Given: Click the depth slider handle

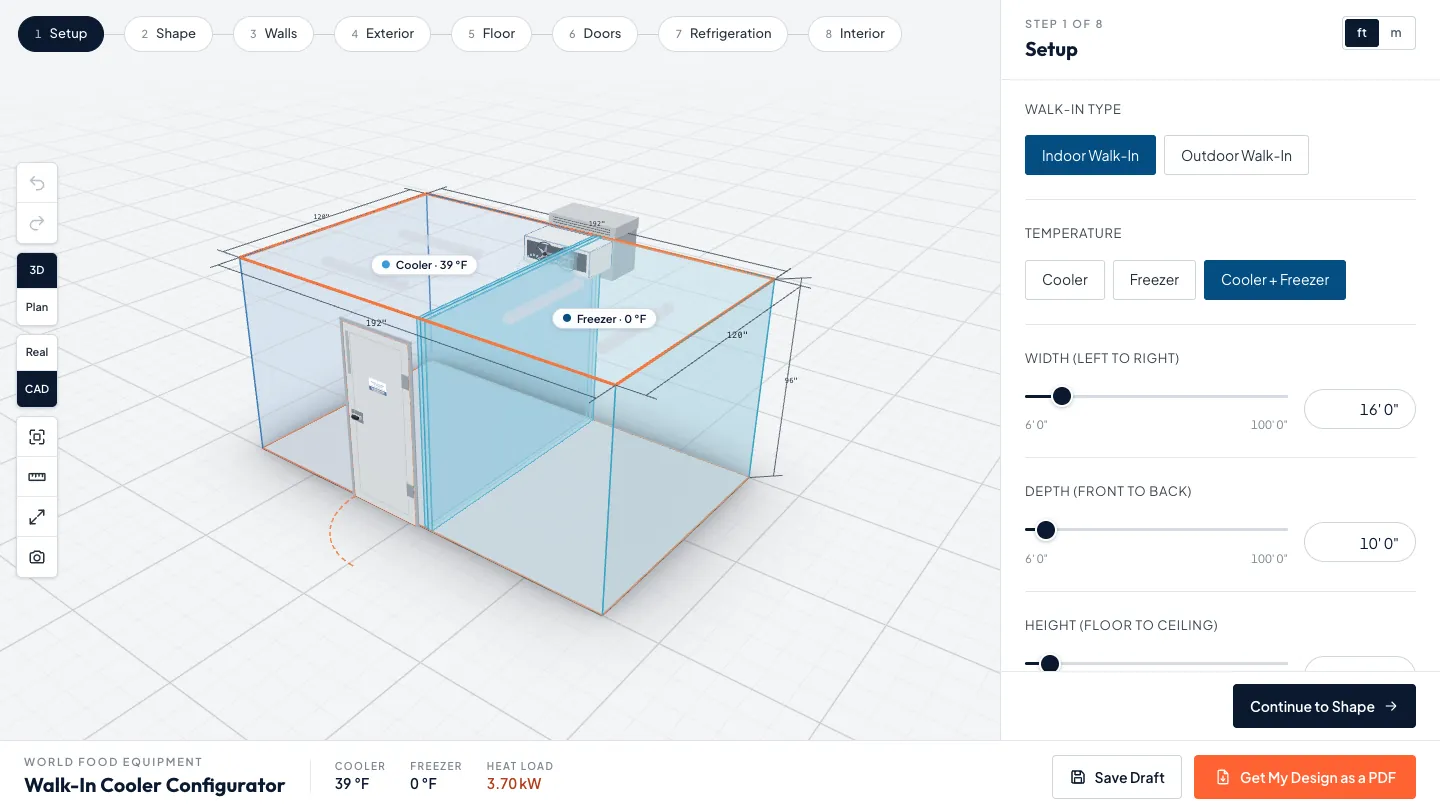Looking at the screenshot, I should (1045, 529).
